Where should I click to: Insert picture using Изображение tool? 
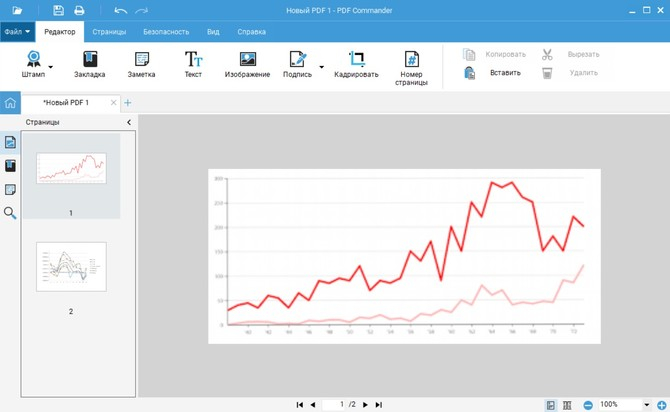click(x=247, y=64)
